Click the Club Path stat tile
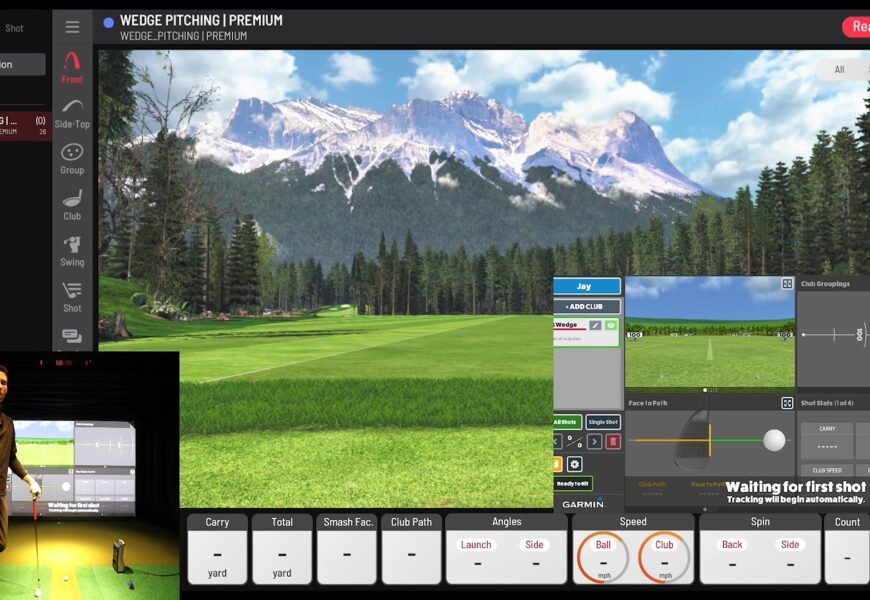 411,549
